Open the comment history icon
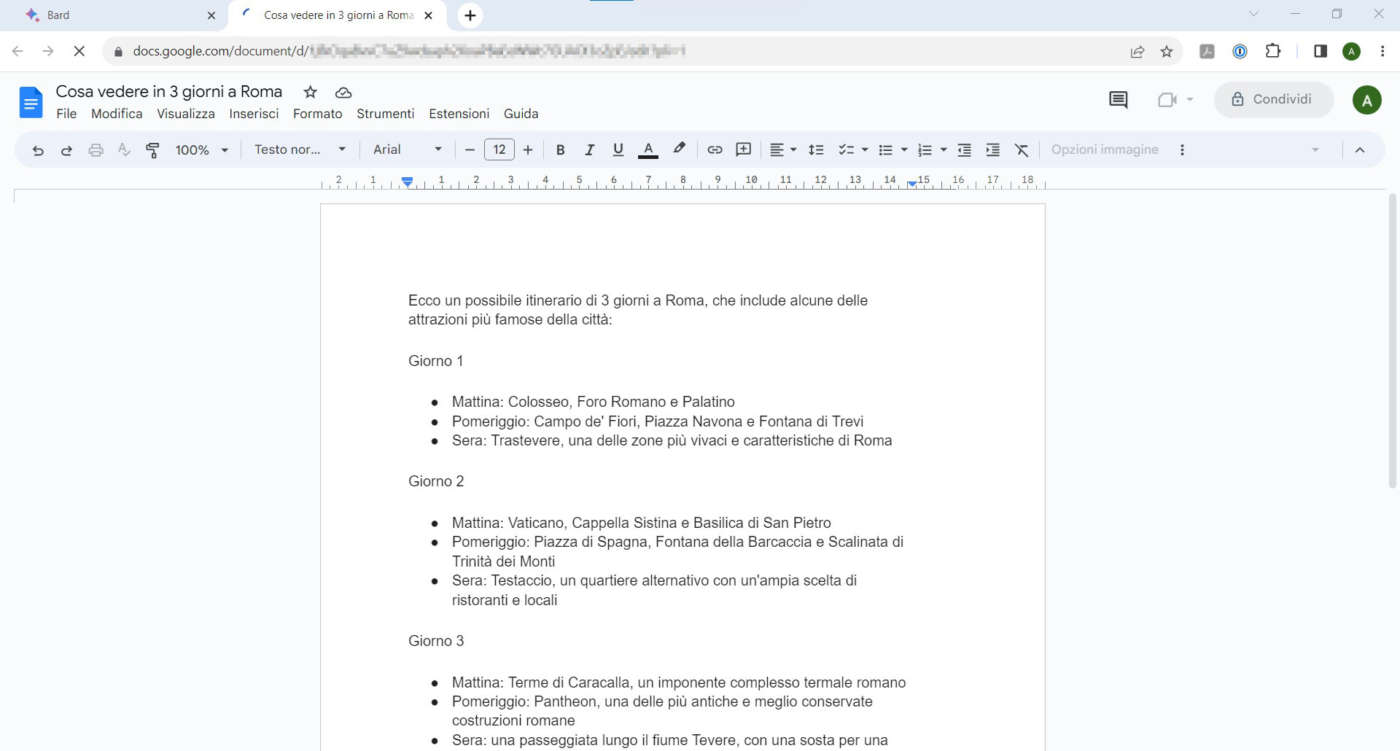The height and width of the screenshot is (751, 1400). coord(1118,100)
